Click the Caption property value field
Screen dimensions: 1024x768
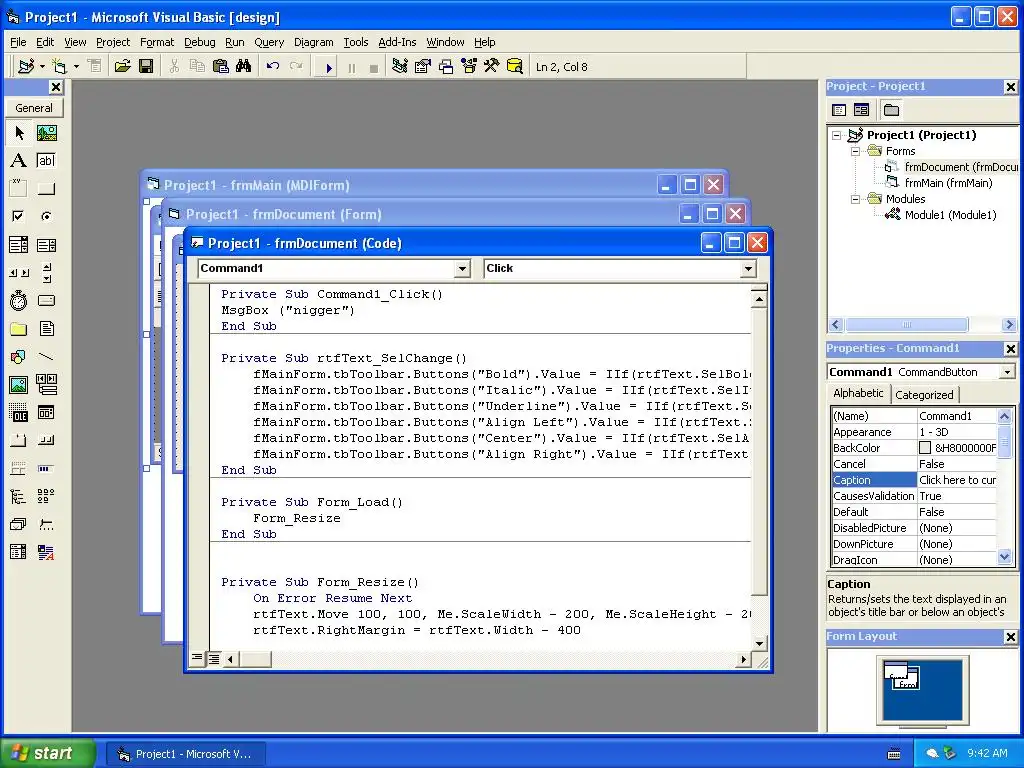click(957, 480)
